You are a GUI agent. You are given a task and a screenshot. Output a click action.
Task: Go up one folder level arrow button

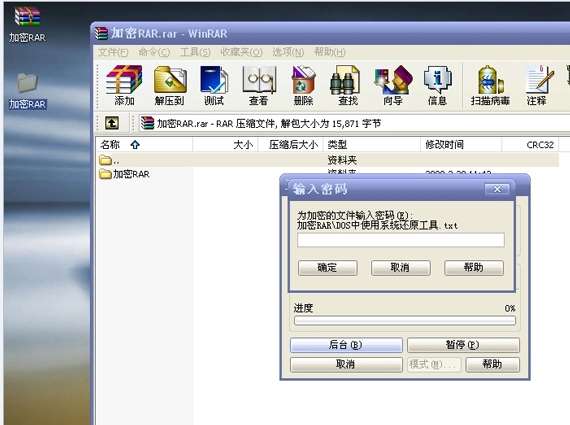(112, 123)
